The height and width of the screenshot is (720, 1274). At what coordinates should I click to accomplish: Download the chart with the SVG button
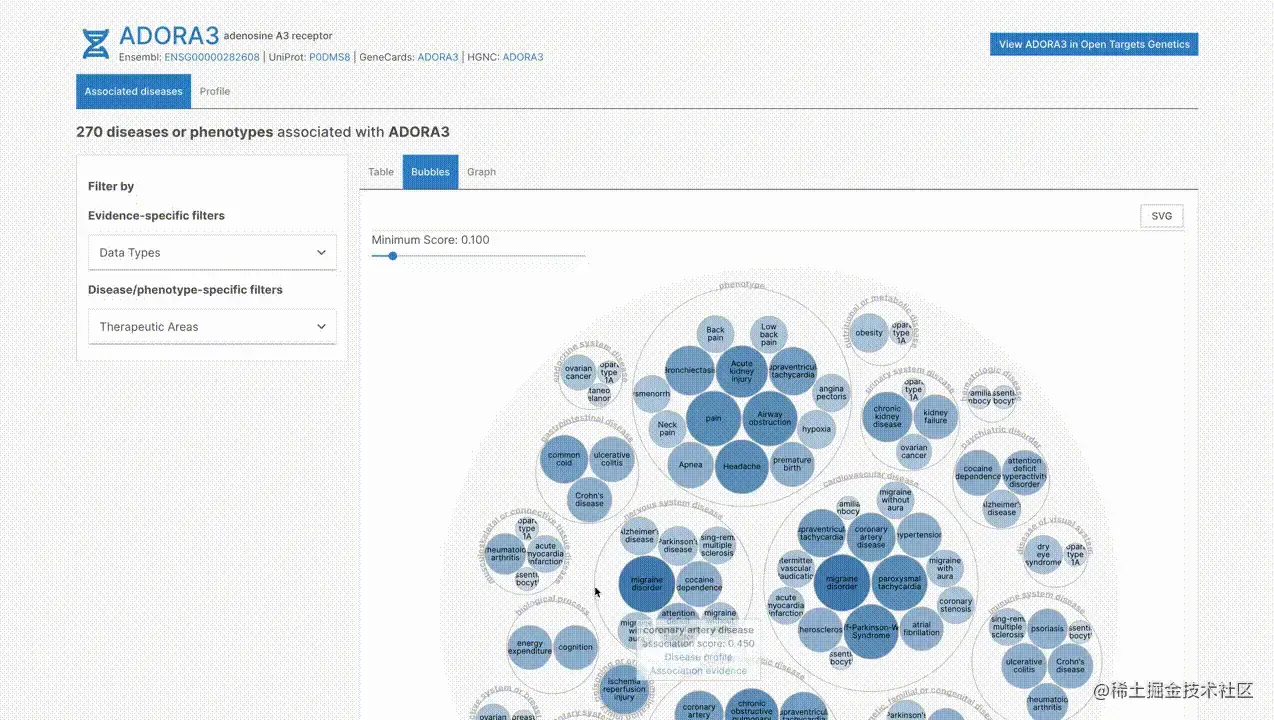pos(1162,216)
